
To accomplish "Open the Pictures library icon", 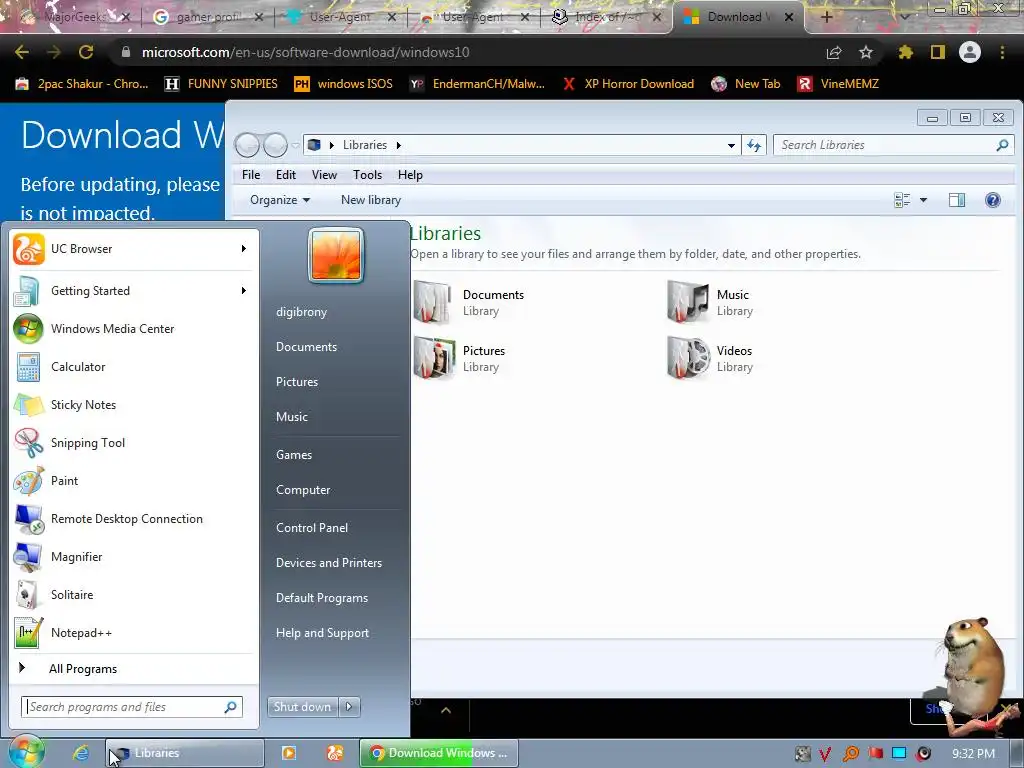I will 434,358.
